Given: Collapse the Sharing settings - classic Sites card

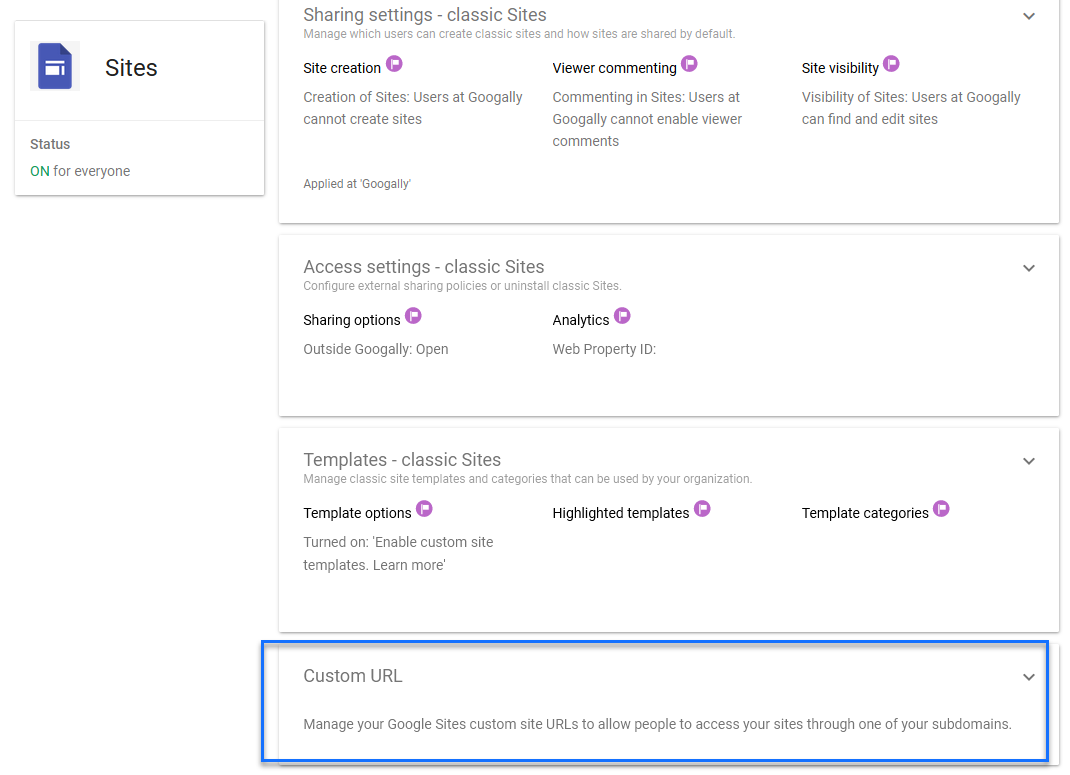Looking at the screenshot, I should click(1029, 16).
